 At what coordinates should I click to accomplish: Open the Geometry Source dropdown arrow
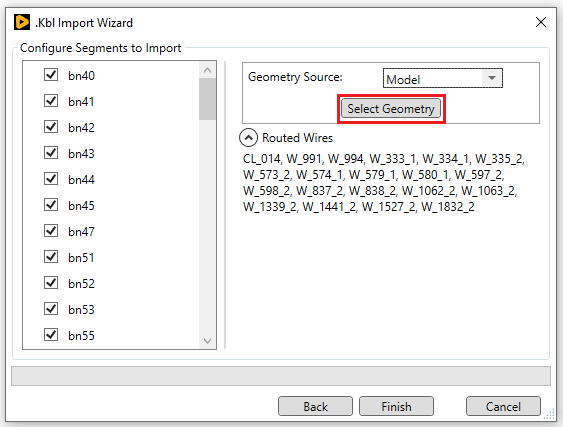click(492, 78)
